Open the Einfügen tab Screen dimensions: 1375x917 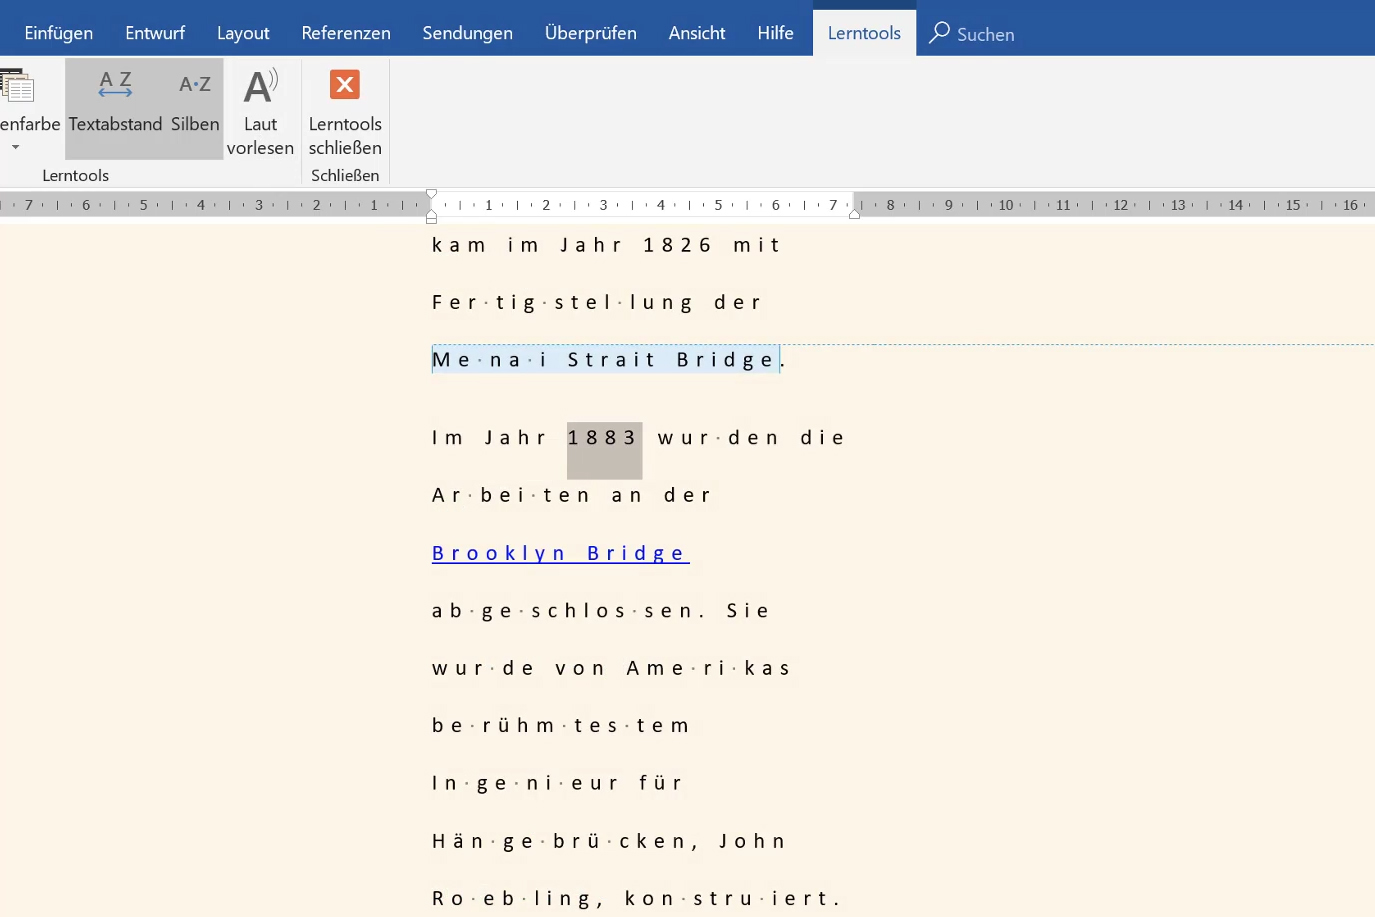tap(59, 33)
